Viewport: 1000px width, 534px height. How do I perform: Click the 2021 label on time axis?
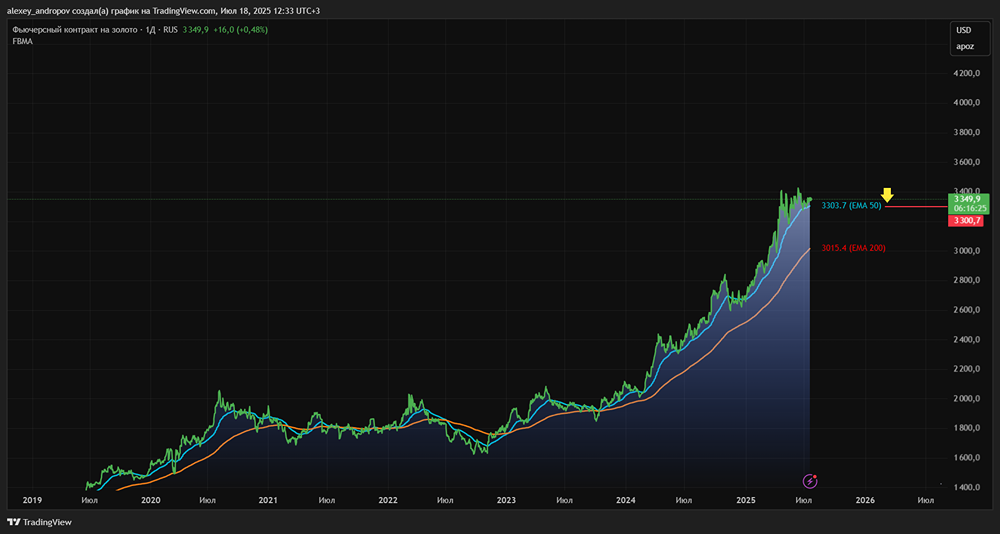tap(268, 501)
